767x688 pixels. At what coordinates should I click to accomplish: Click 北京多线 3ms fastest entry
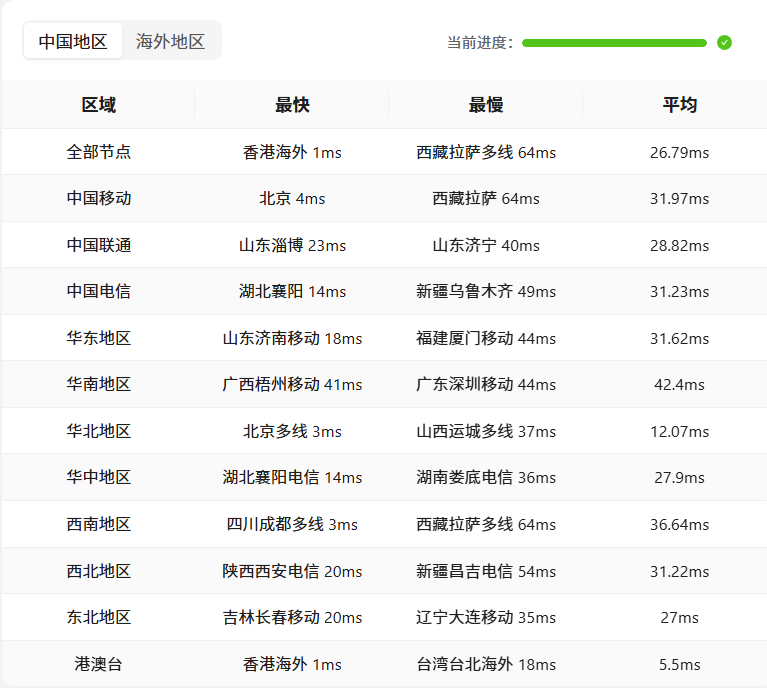[x=292, y=431]
